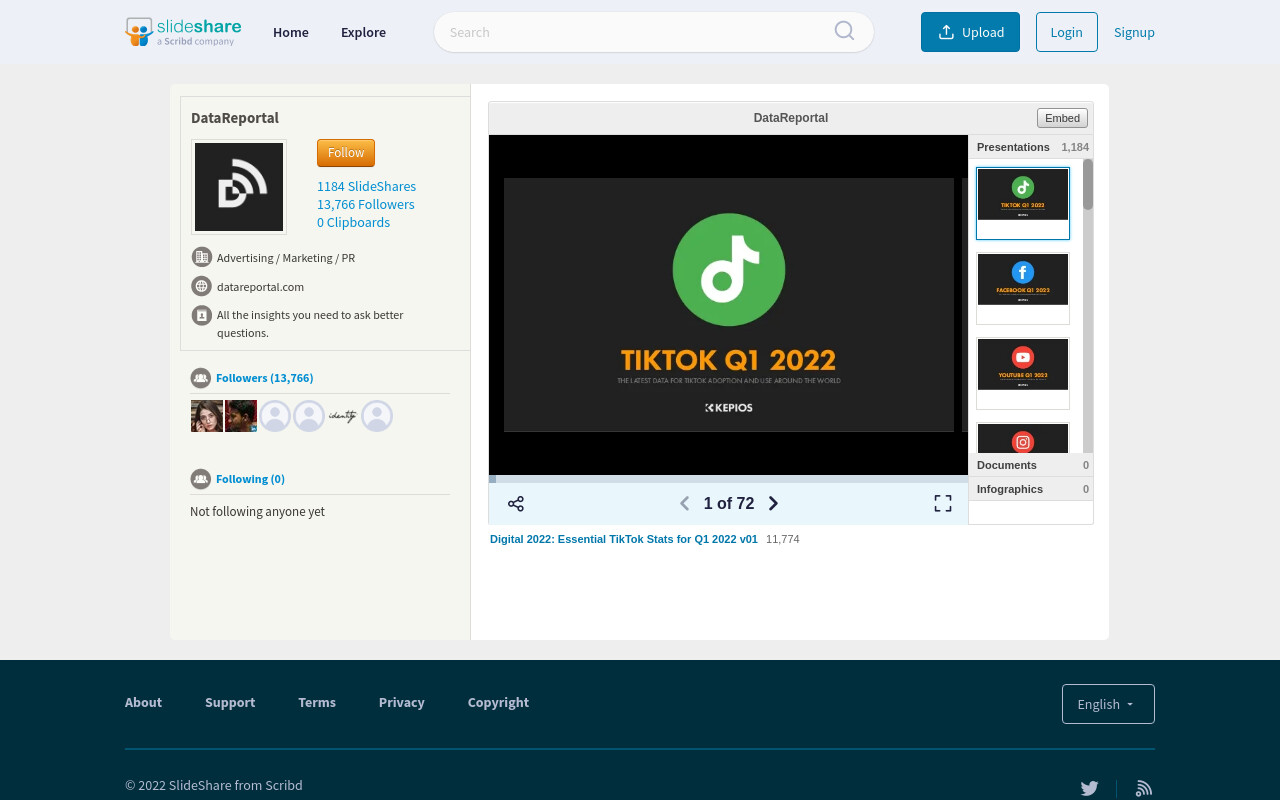1280x800 pixels.
Task: Open SlideShare Twitter page icon
Action: 1090,788
